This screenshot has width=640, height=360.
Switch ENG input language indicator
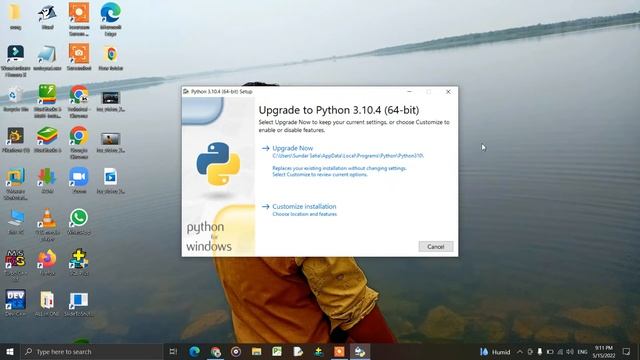click(582, 351)
